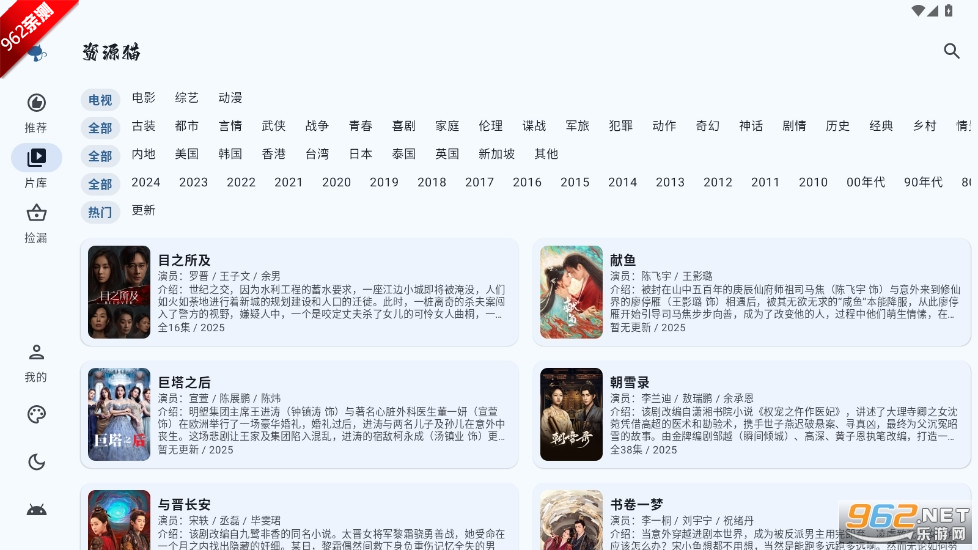Sort by 热门 popularity
Viewport: 978px width, 550px height.
(x=100, y=212)
